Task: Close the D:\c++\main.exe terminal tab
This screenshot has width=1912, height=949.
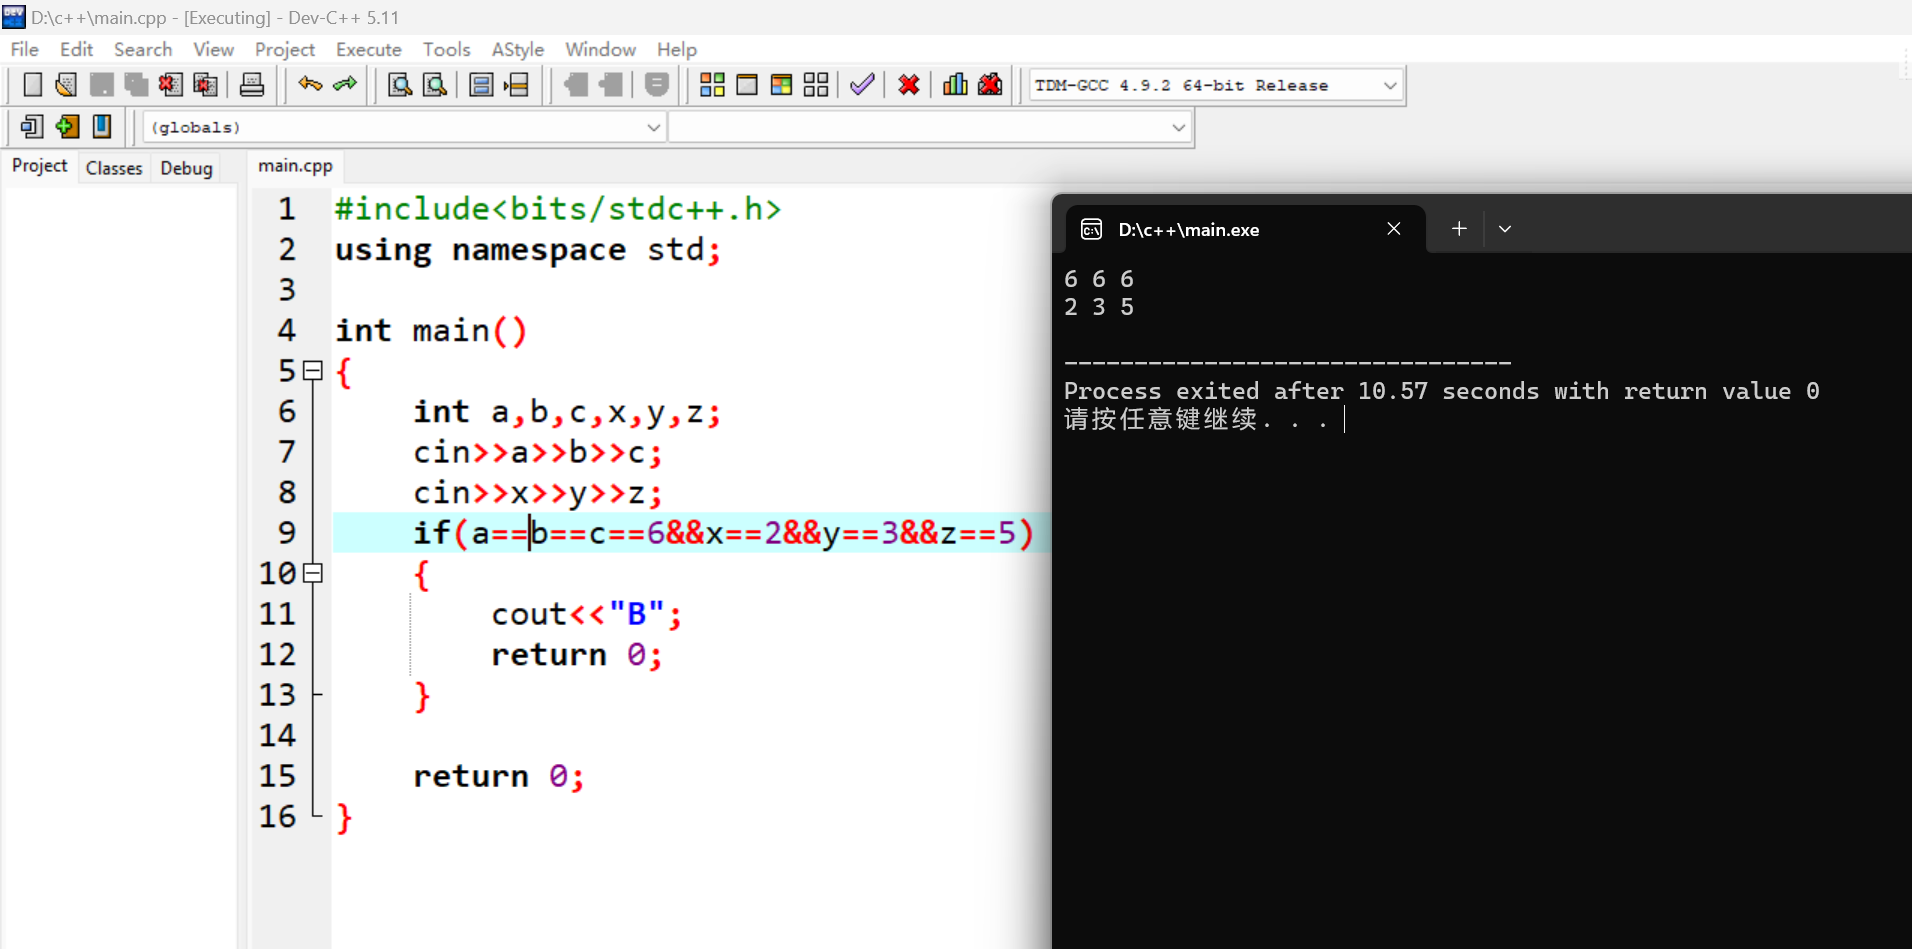Action: (x=1393, y=229)
